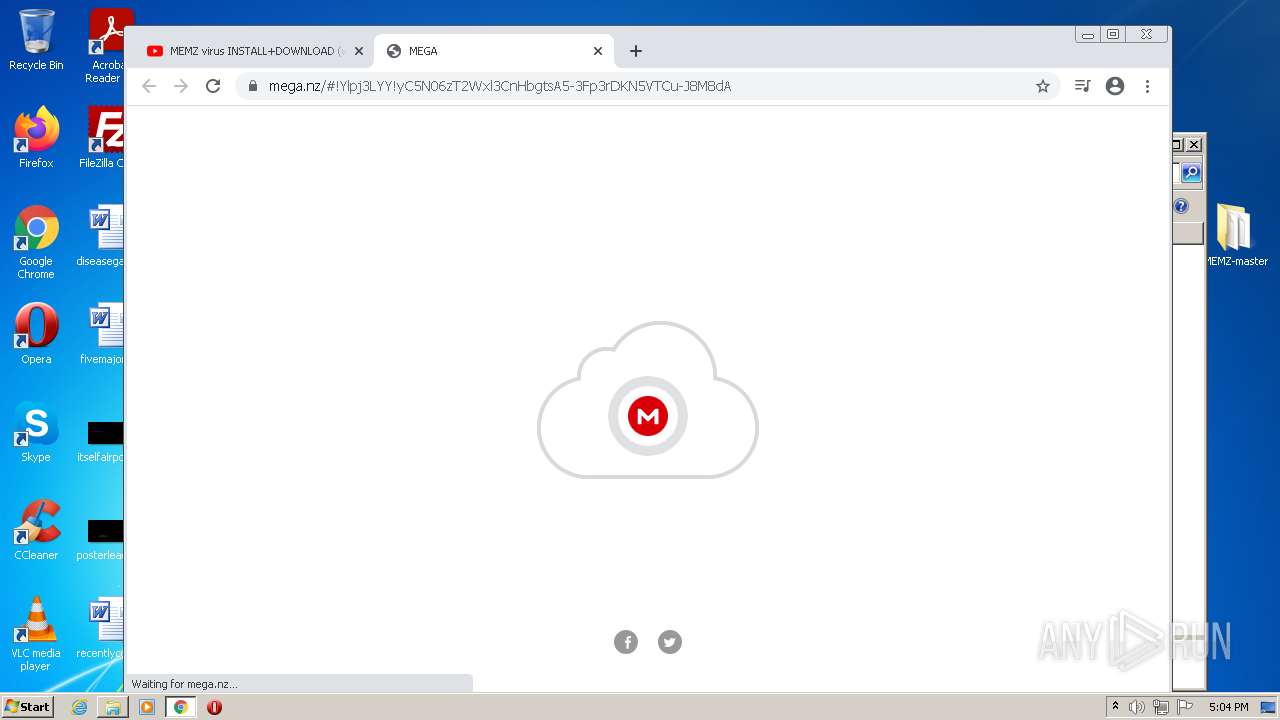This screenshot has width=1280, height=720.
Task: Click search icon in background window
Action: click(x=1191, y=173)
